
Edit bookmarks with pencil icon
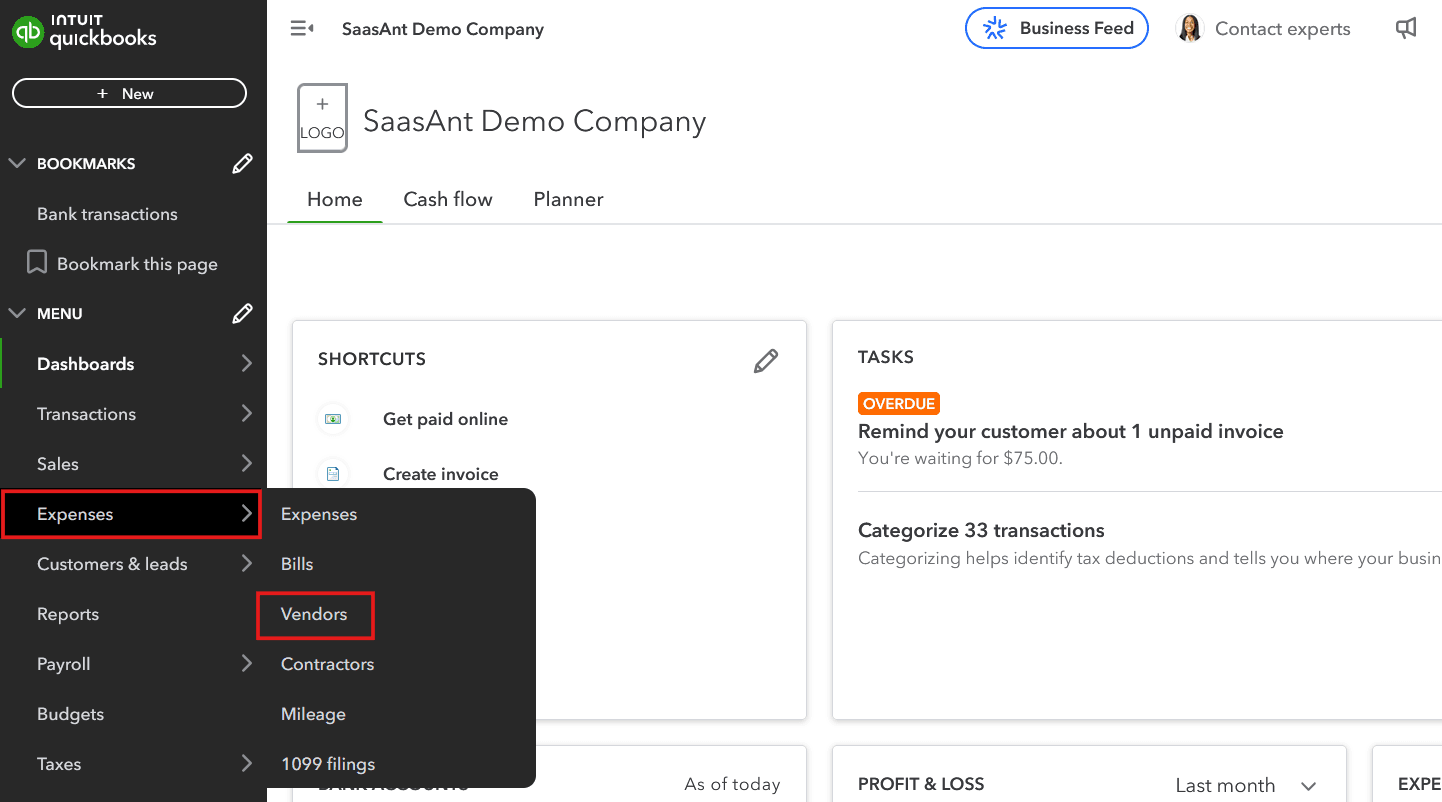(x=242, y=164)
